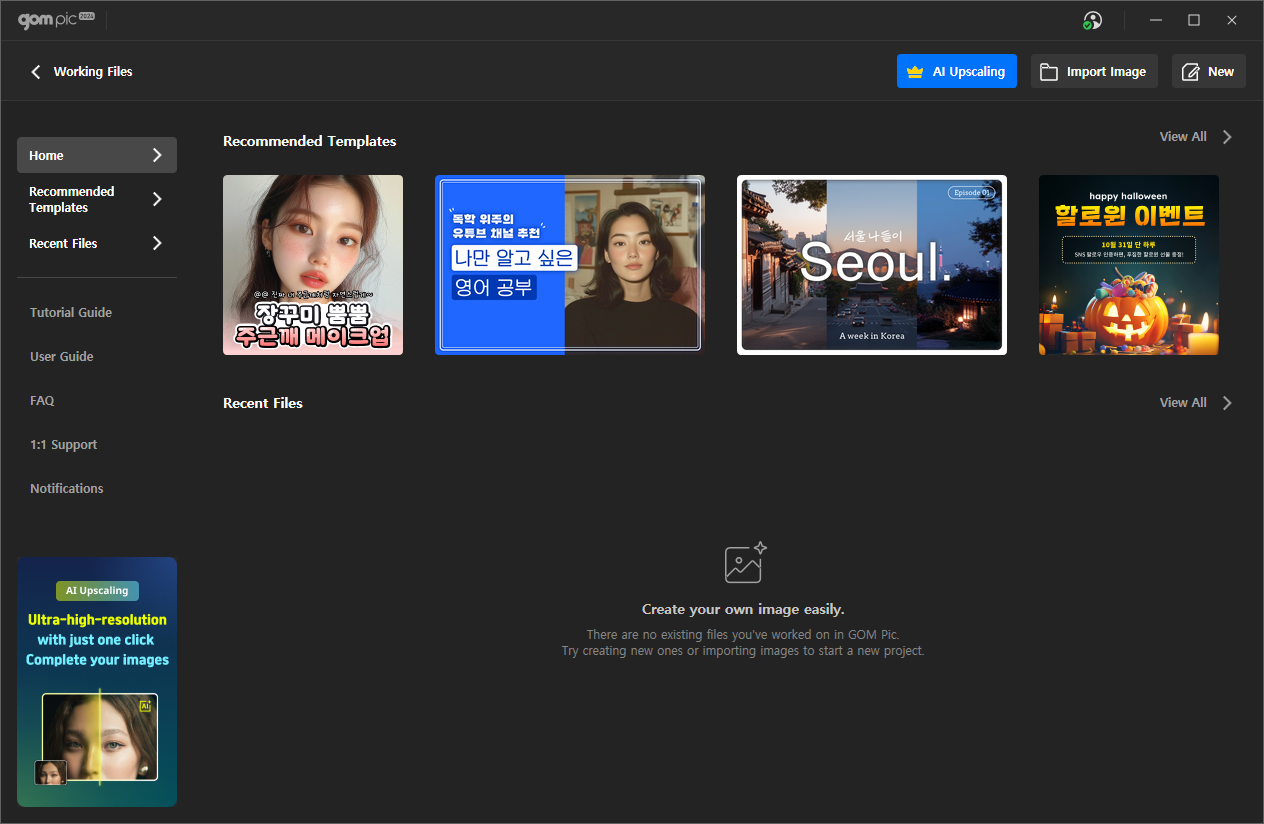1264x824 pixels.
Task: Click the empty-state image sparkle icon
Action: (745, 562)
